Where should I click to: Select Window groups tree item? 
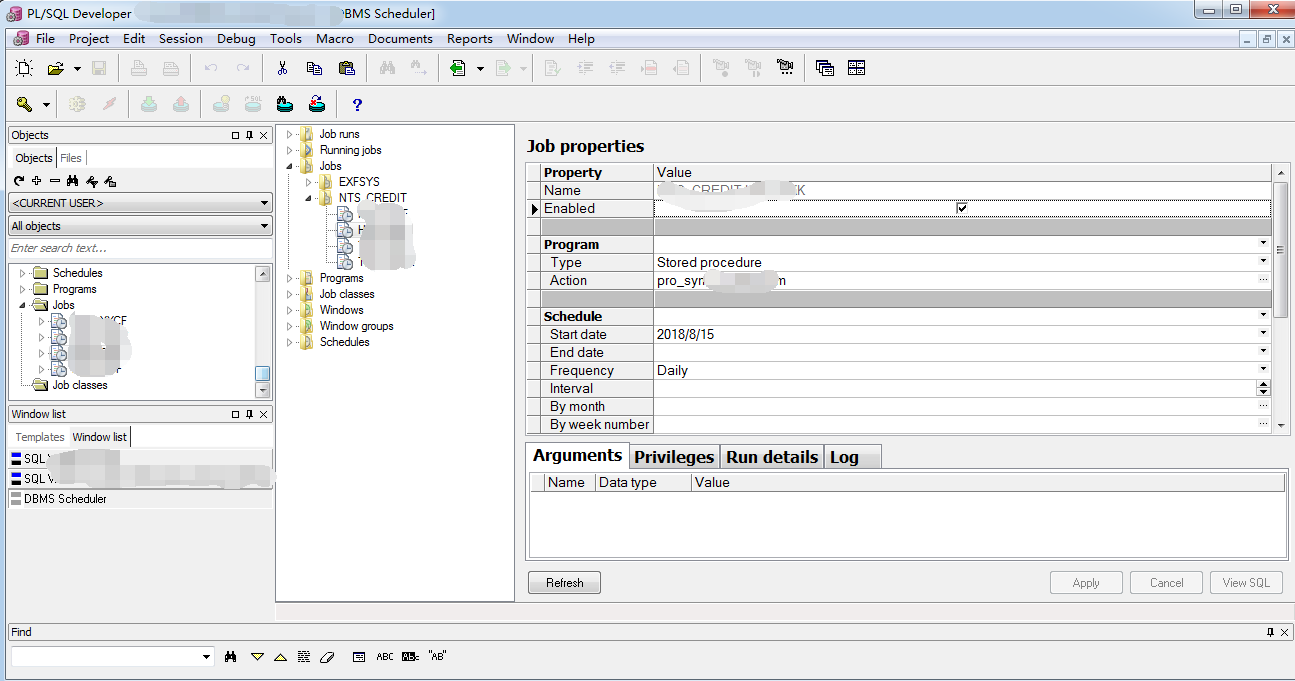(356, 326)
